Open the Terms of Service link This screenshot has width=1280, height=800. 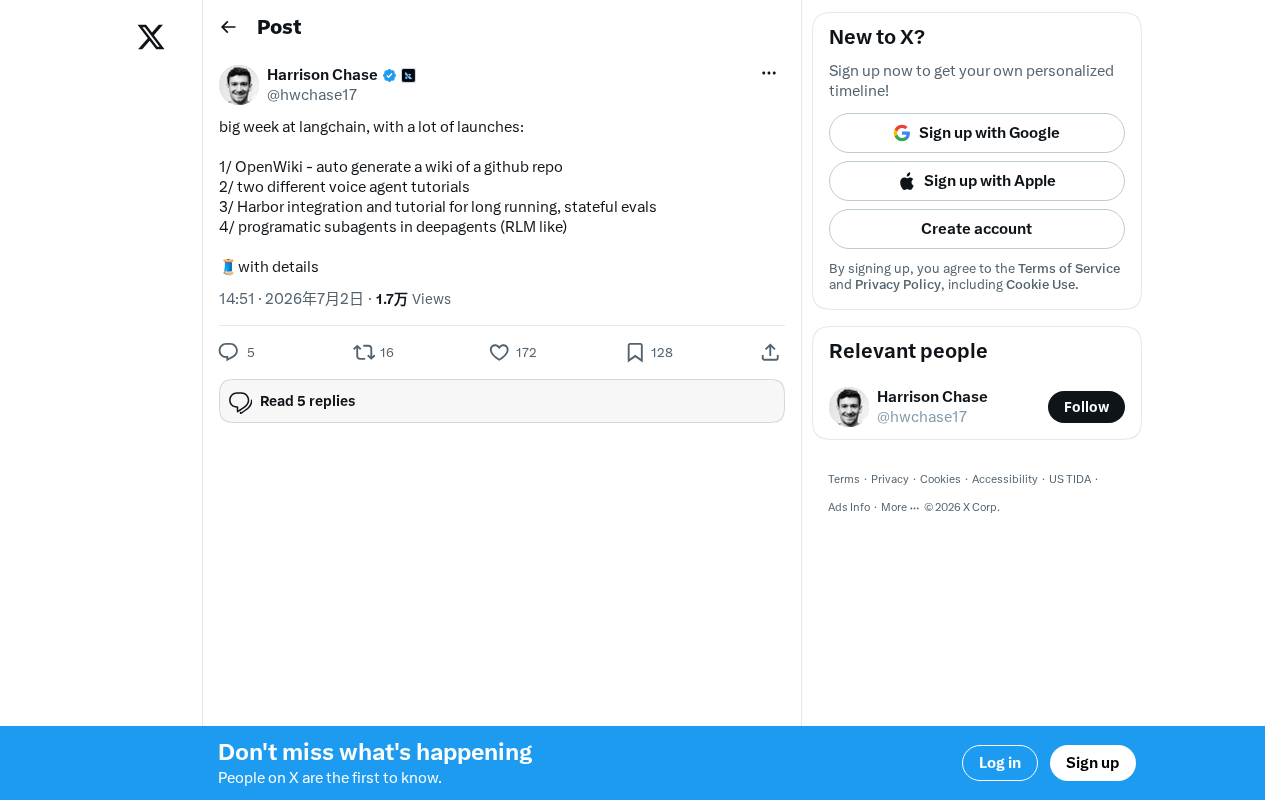(1069, 269)
